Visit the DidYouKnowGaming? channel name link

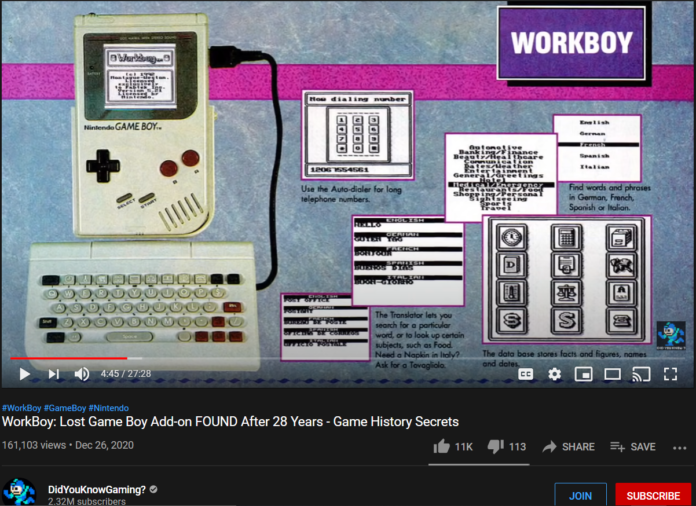97,490
